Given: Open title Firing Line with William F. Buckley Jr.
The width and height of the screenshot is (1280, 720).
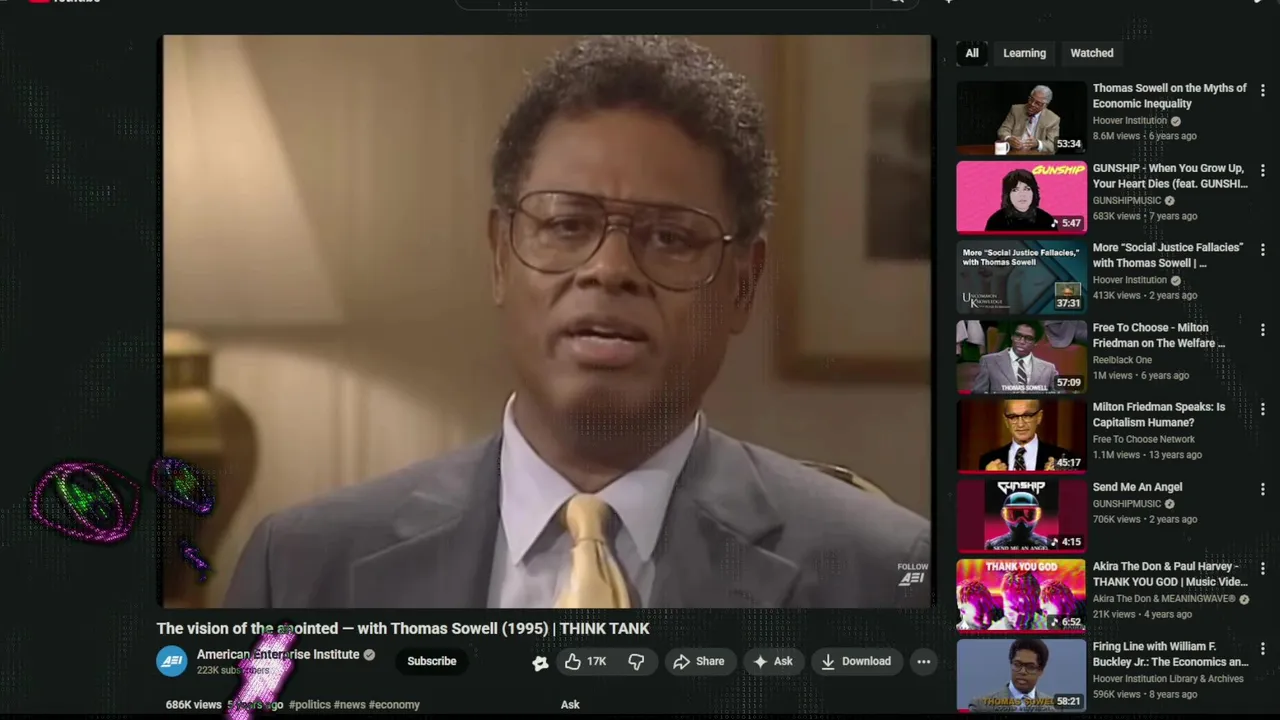Looking at the screenshot, I should pyautogui.click(x=1170, y=654).
